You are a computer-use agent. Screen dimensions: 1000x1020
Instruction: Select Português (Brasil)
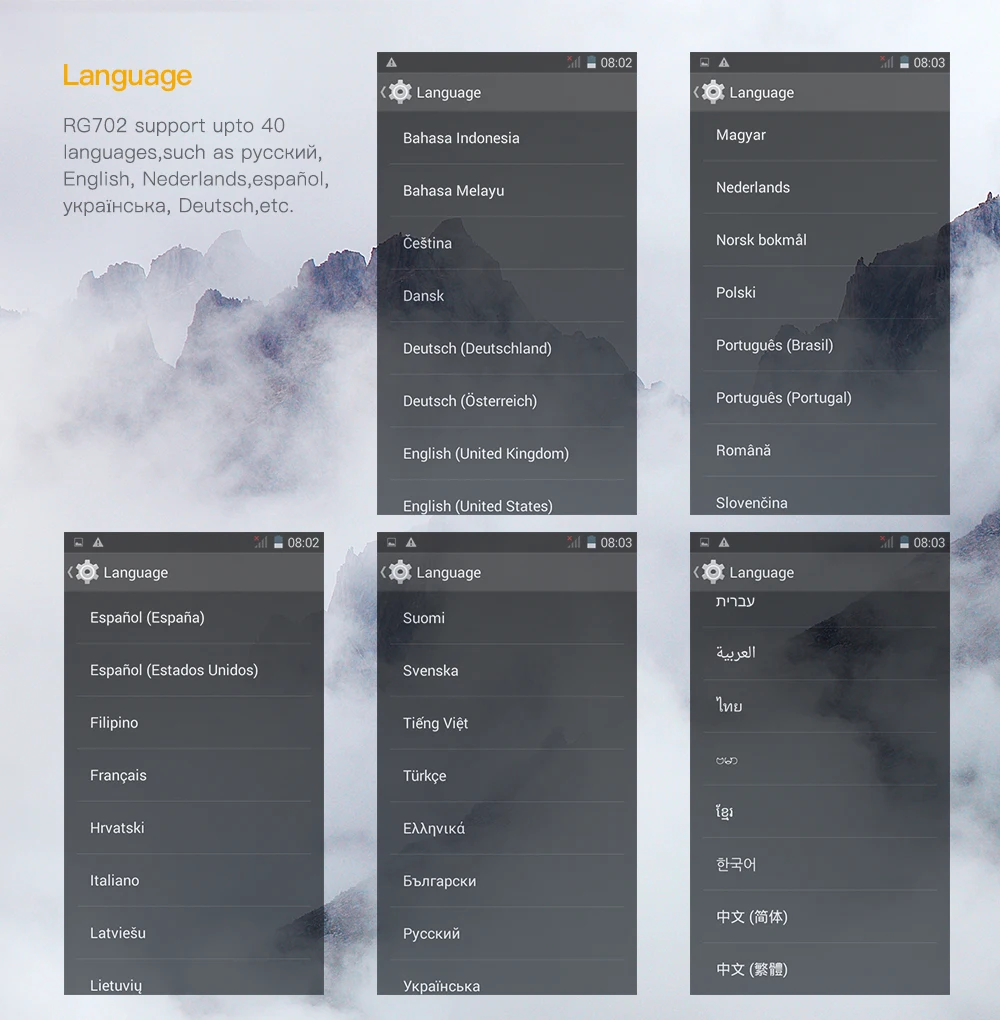[820, 345]
